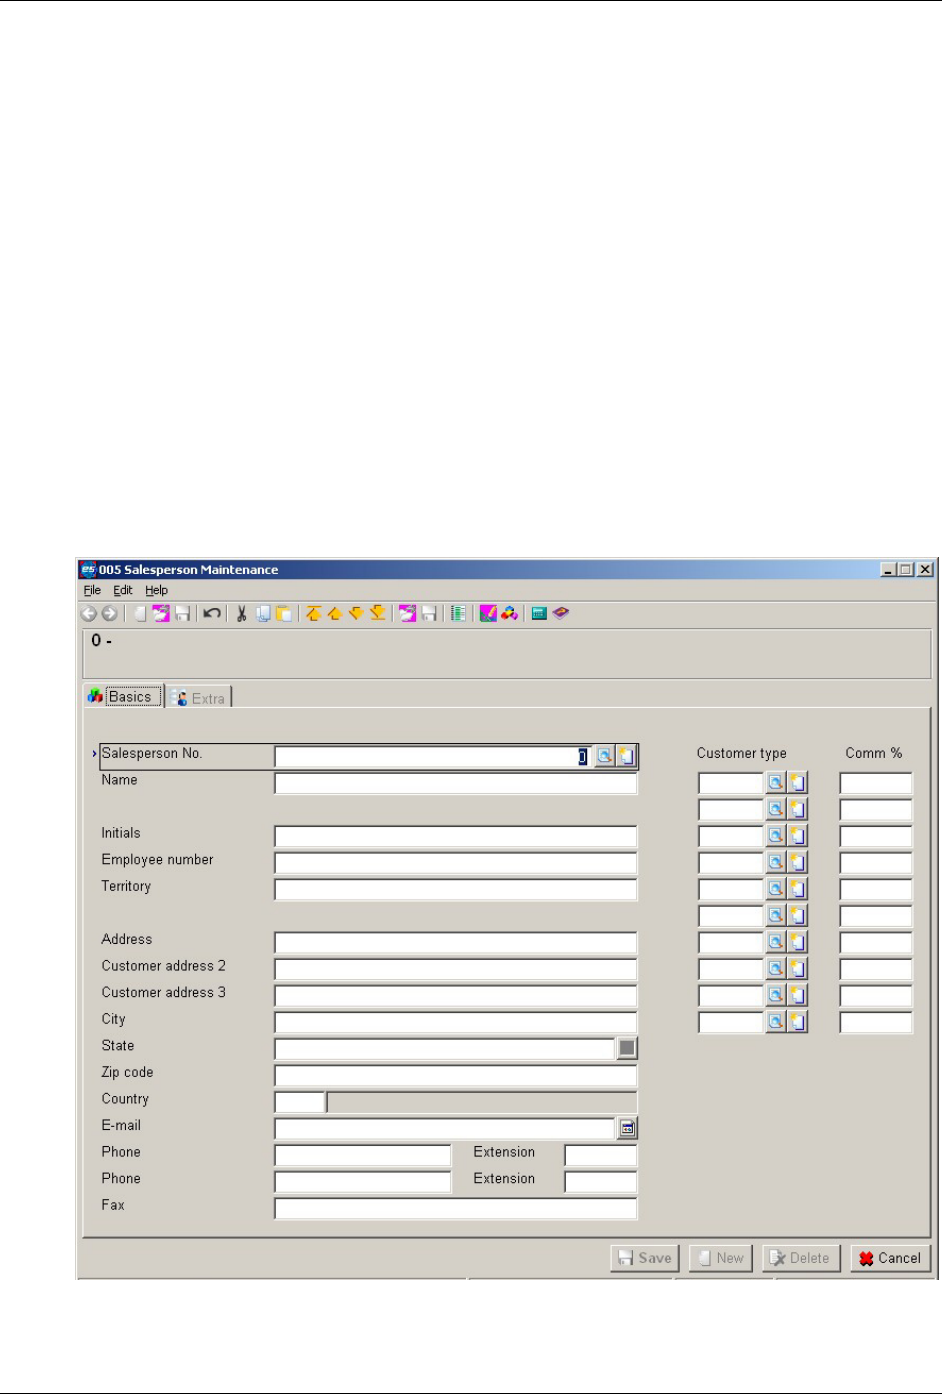The image size is (942, 1394).
Task: Click into the Name field
Action: click(456, 784)
